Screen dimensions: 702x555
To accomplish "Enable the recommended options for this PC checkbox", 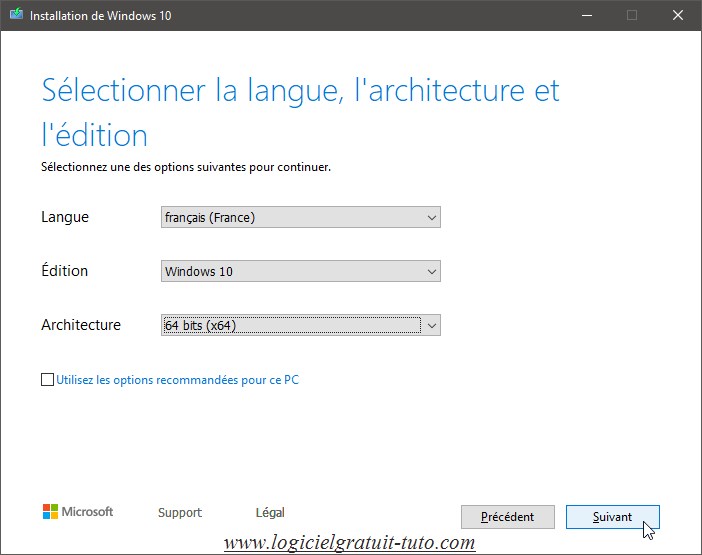I will (47, 380).
